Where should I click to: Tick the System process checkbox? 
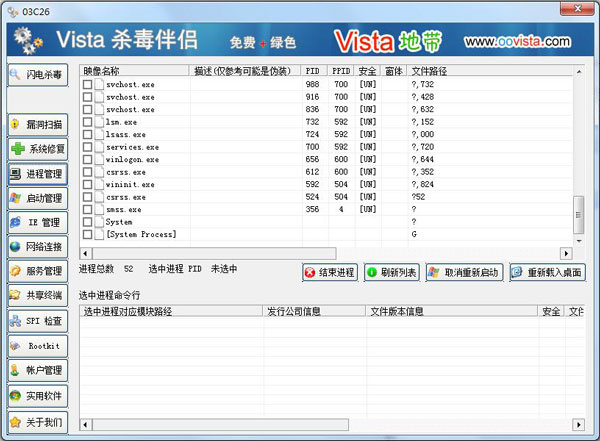point(87,222)
